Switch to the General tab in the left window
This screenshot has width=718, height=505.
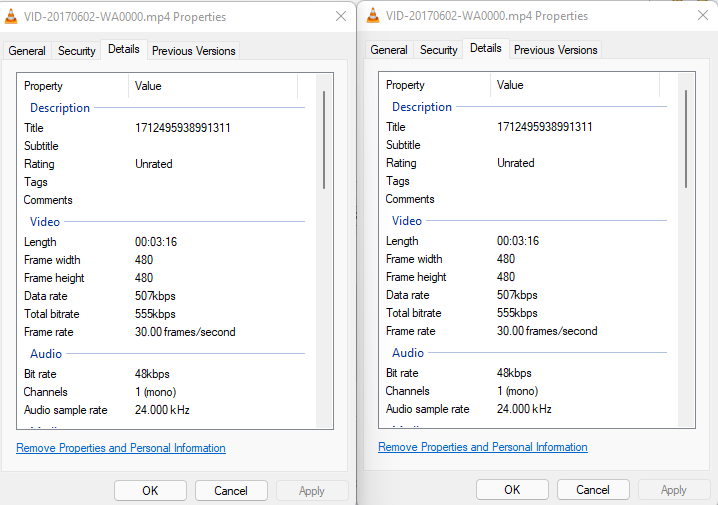27,51
